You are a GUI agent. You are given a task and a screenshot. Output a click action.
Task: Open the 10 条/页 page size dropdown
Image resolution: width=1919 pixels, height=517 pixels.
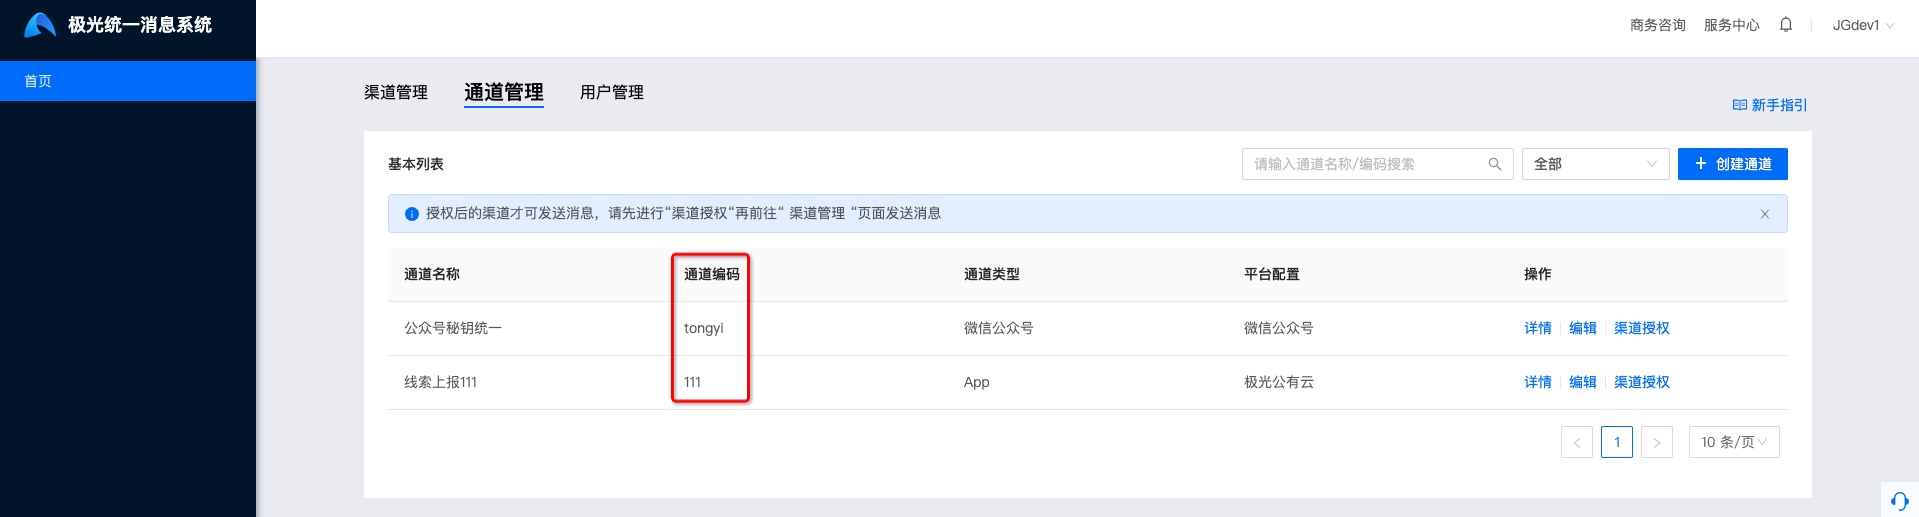coord(1733,442)
